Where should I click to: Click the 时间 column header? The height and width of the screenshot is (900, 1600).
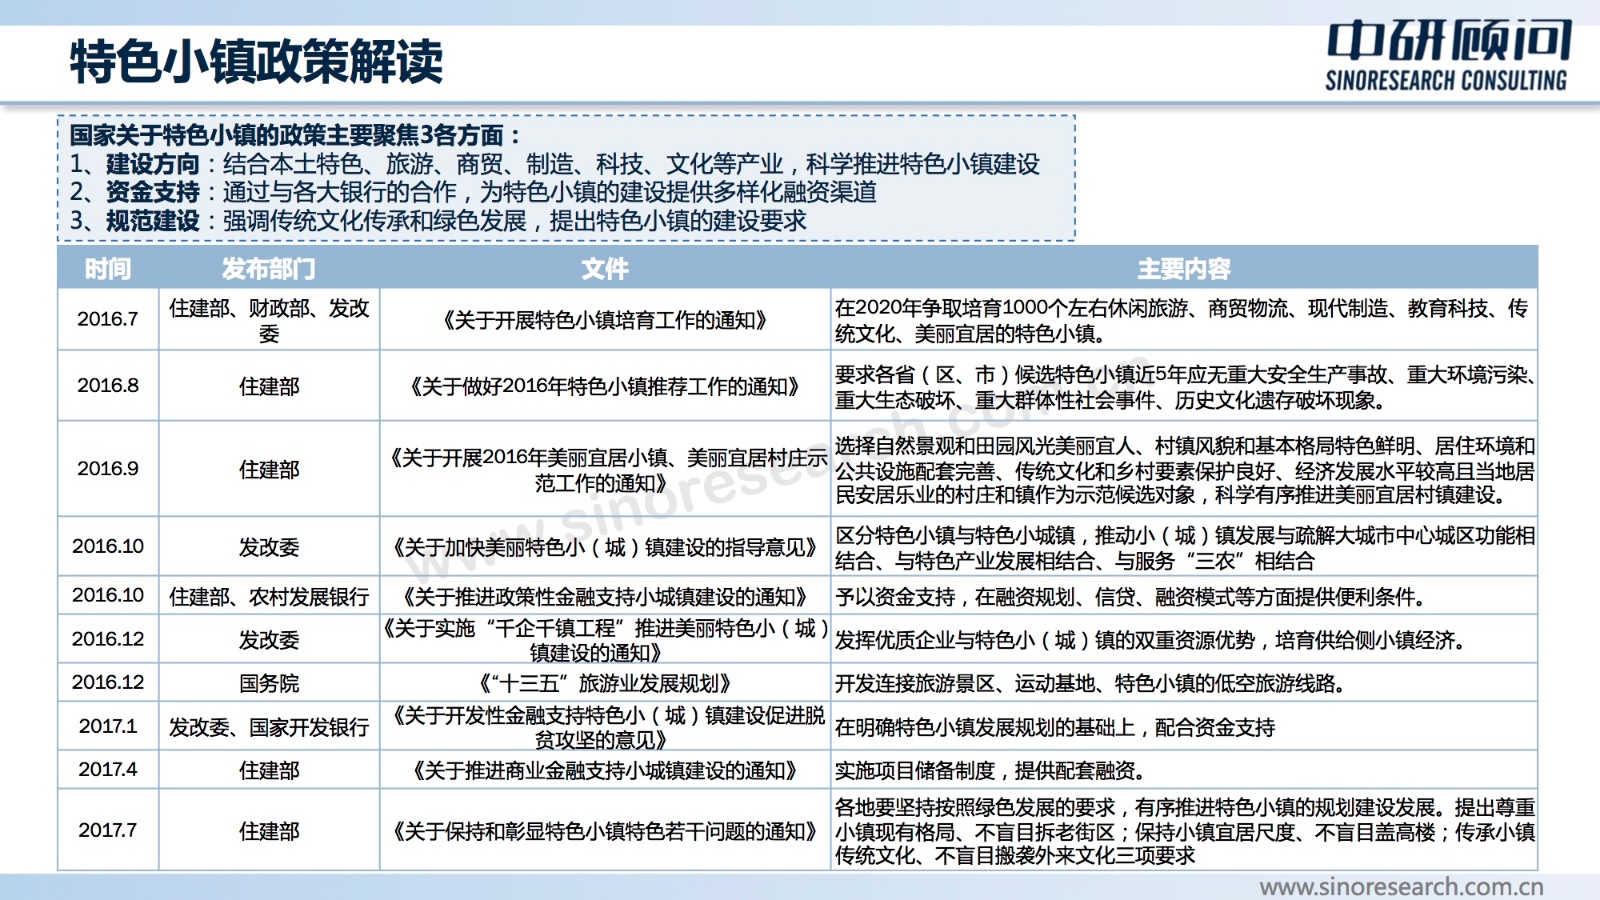[108, 268]
